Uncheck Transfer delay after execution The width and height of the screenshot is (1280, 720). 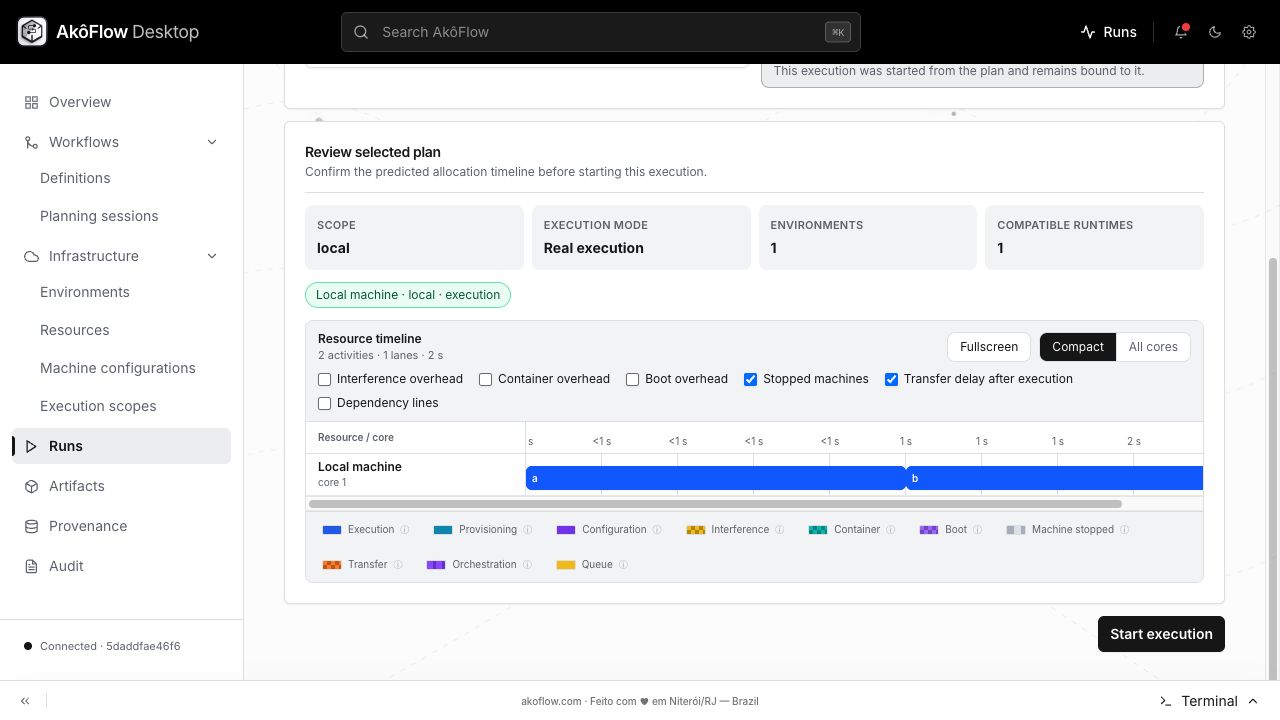point(891,379)
